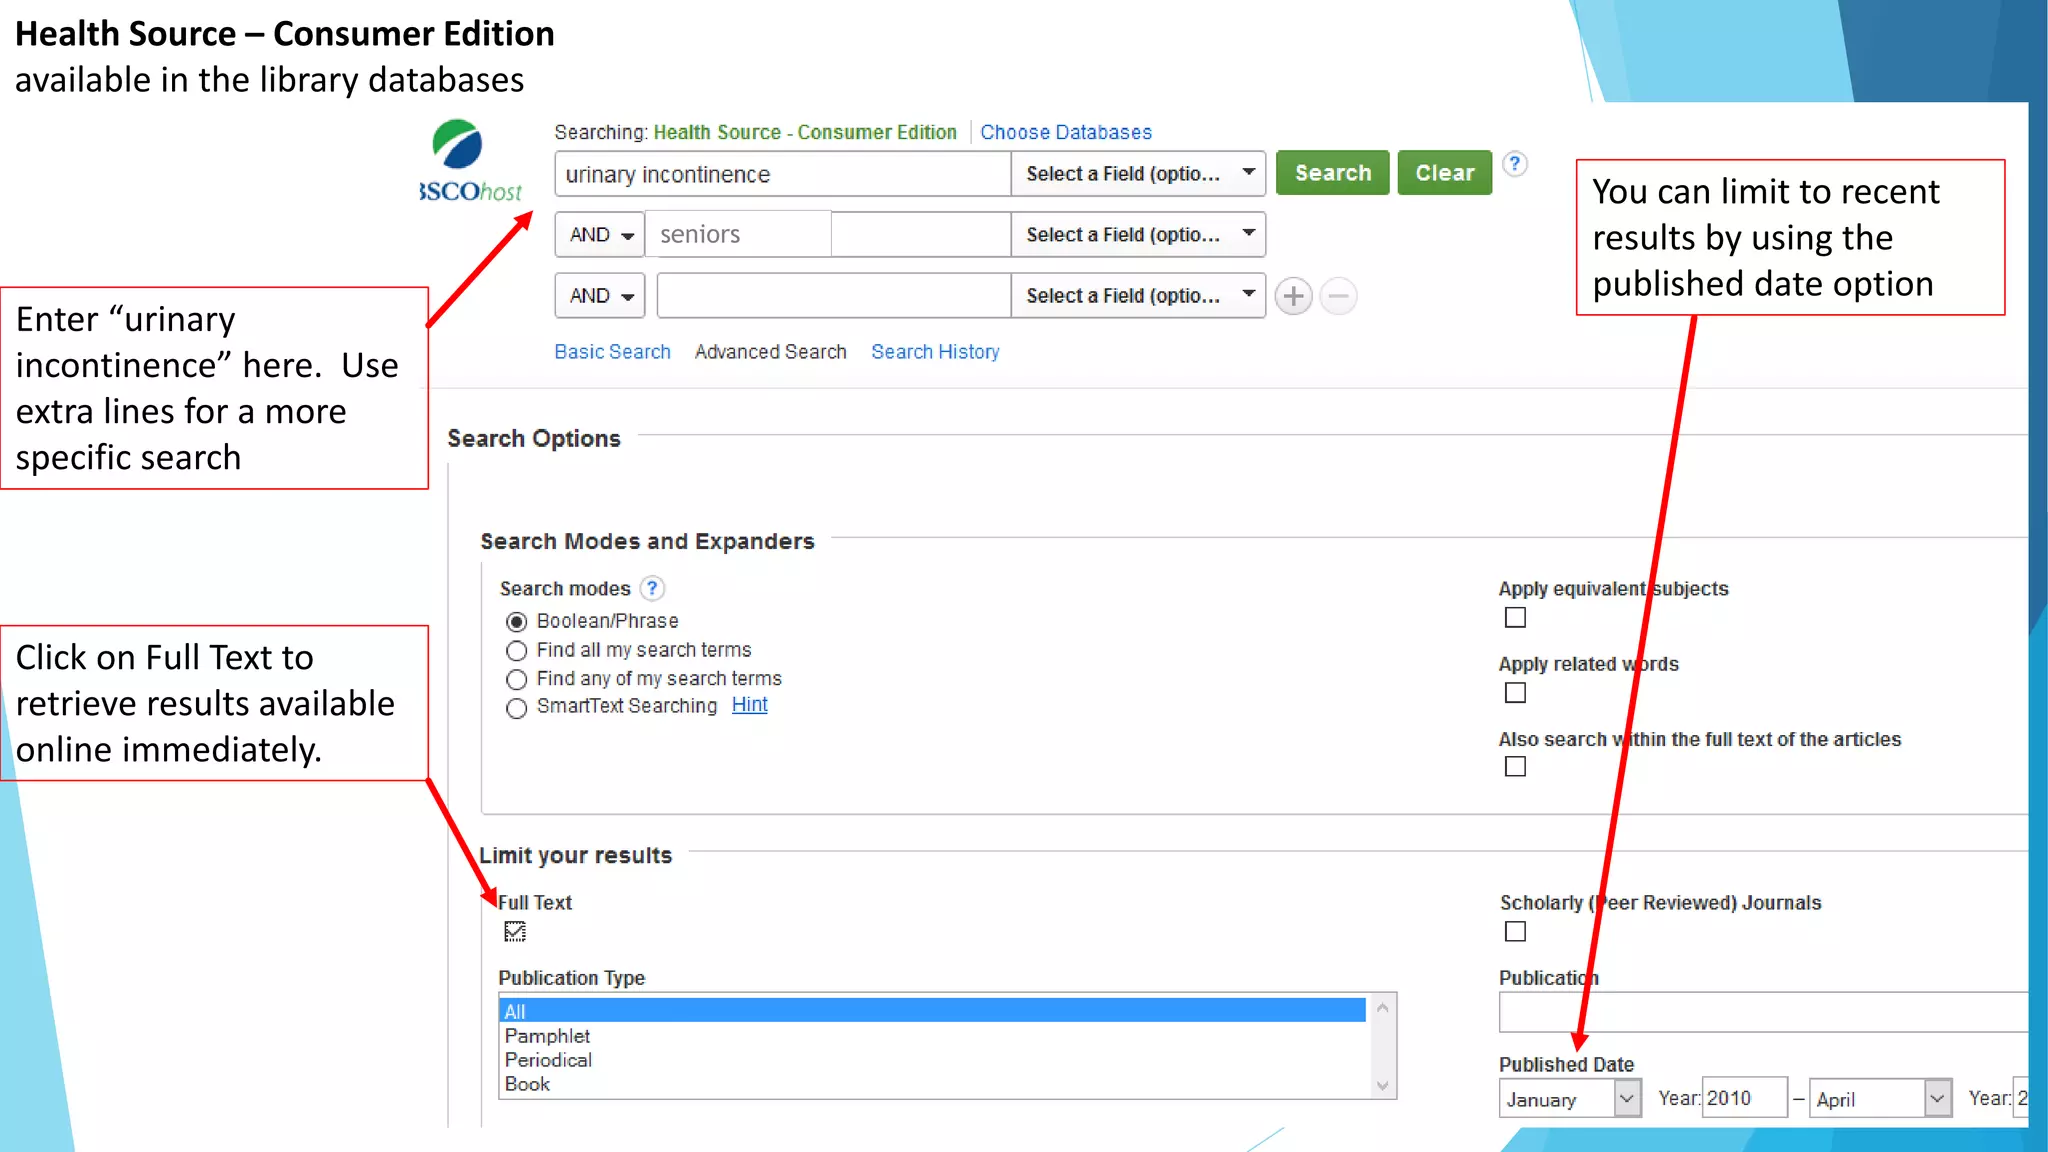This screenshot has height=1152, width=2048.
Task: Select Find all my search terms
Action: click(x=516, y=651)
